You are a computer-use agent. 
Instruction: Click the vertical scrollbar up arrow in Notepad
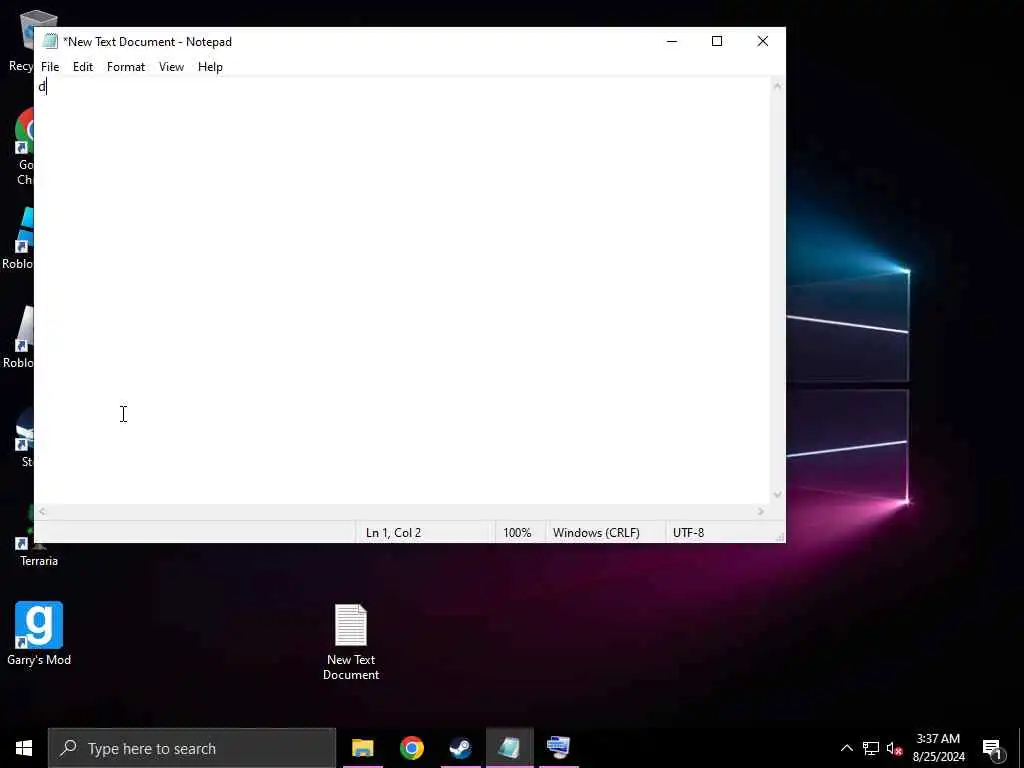777,86
